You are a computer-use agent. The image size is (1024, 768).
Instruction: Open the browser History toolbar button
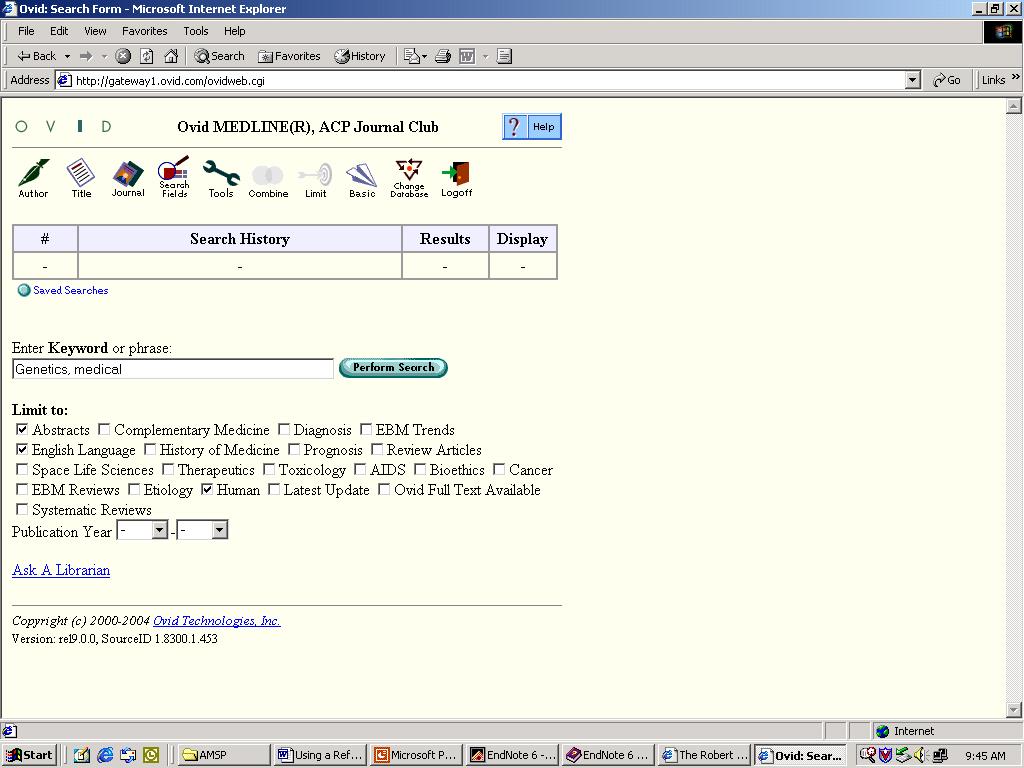coord(360,56)
